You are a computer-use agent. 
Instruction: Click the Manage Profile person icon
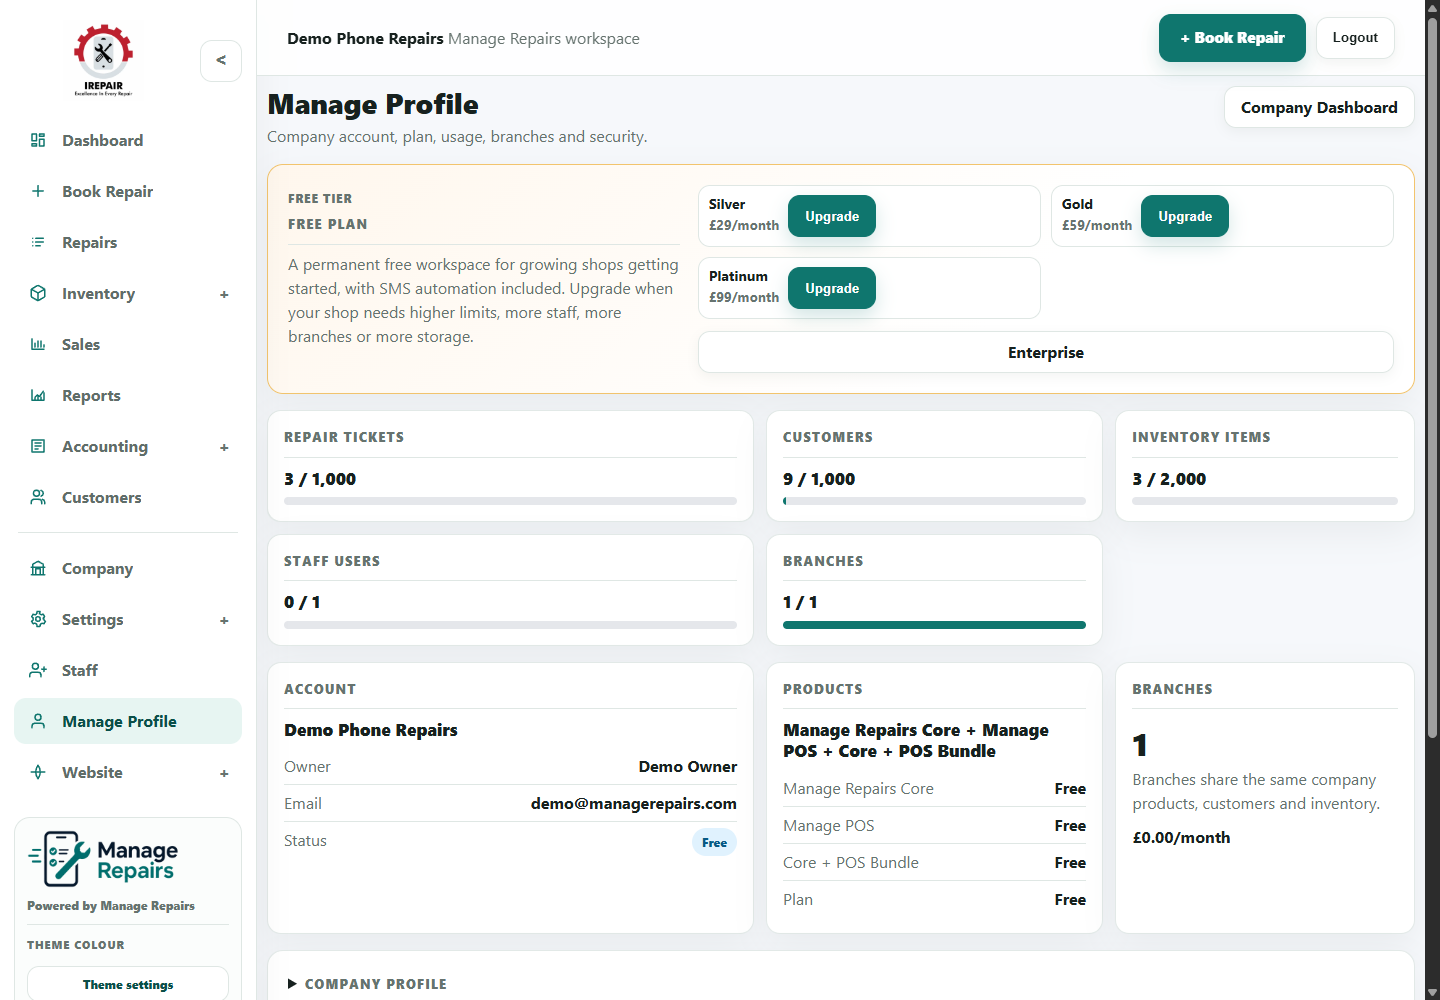(38, 721)
